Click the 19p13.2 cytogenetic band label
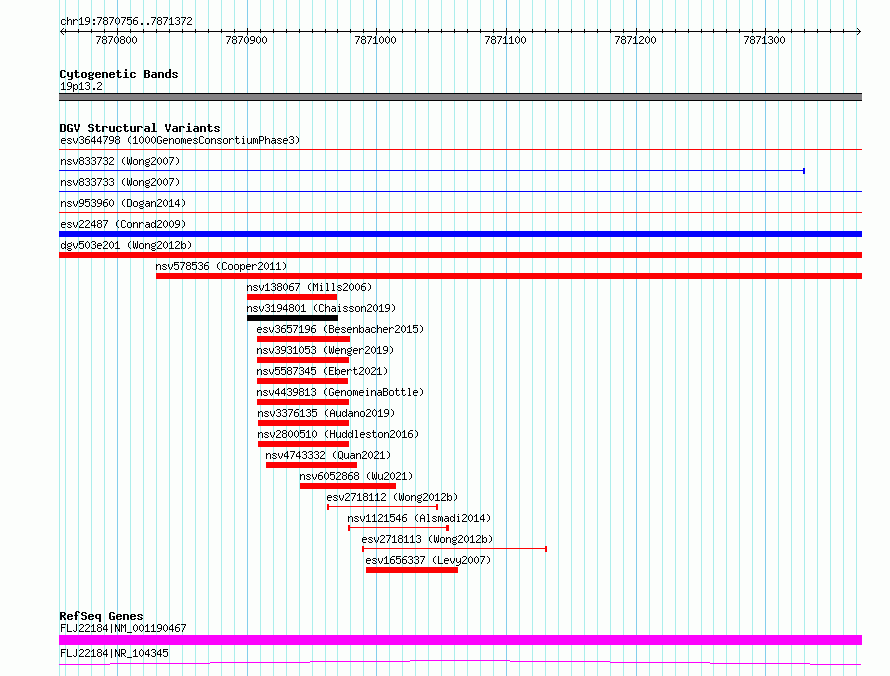 [81, 86]
